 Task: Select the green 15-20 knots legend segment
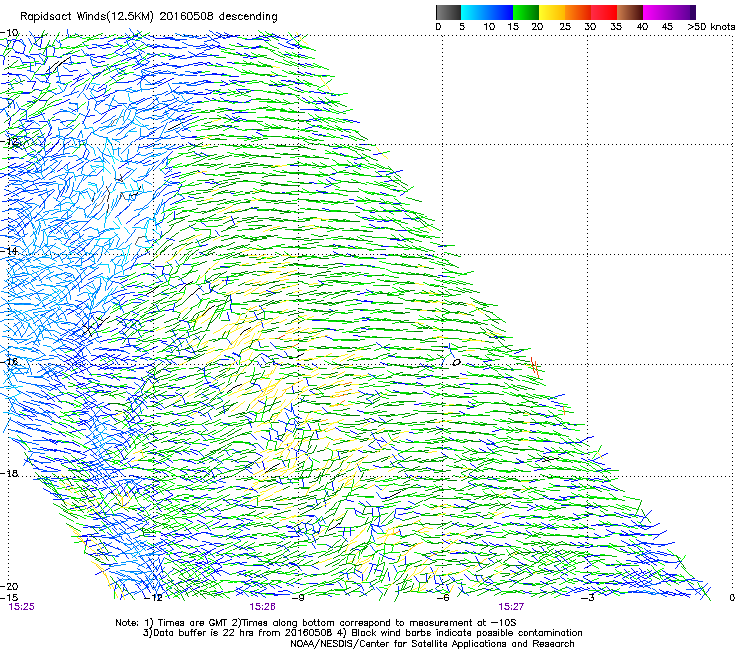tap(526, 12)
